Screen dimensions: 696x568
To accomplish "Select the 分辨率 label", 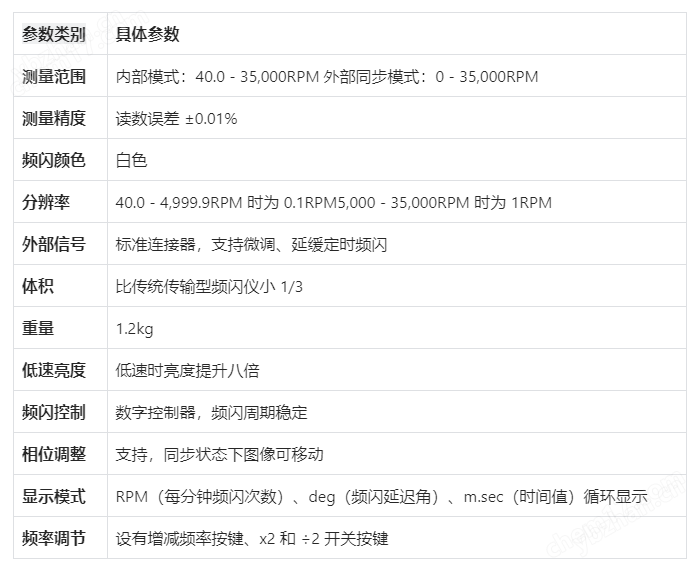I will click(46, 202).
